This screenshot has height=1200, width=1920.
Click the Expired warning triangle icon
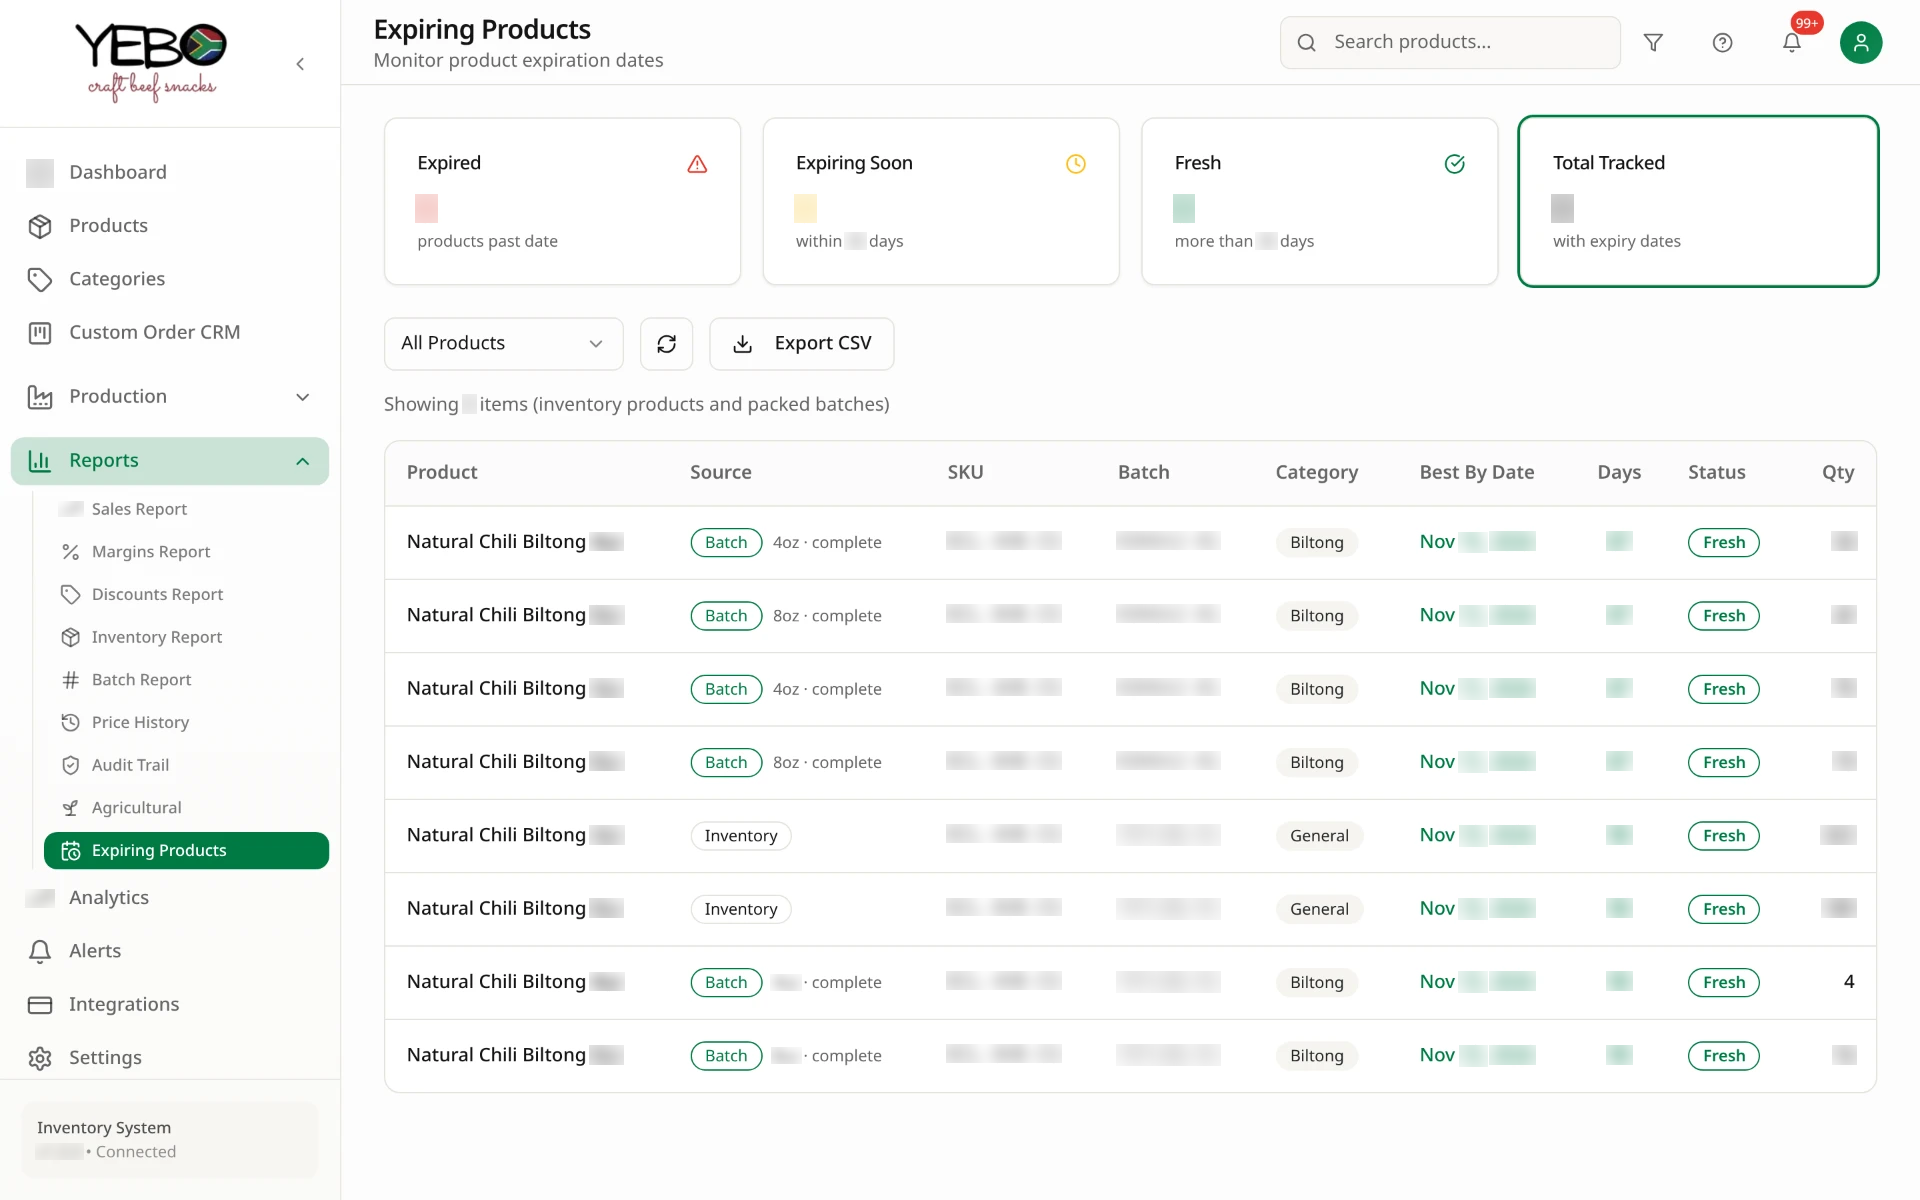[697, 164]
